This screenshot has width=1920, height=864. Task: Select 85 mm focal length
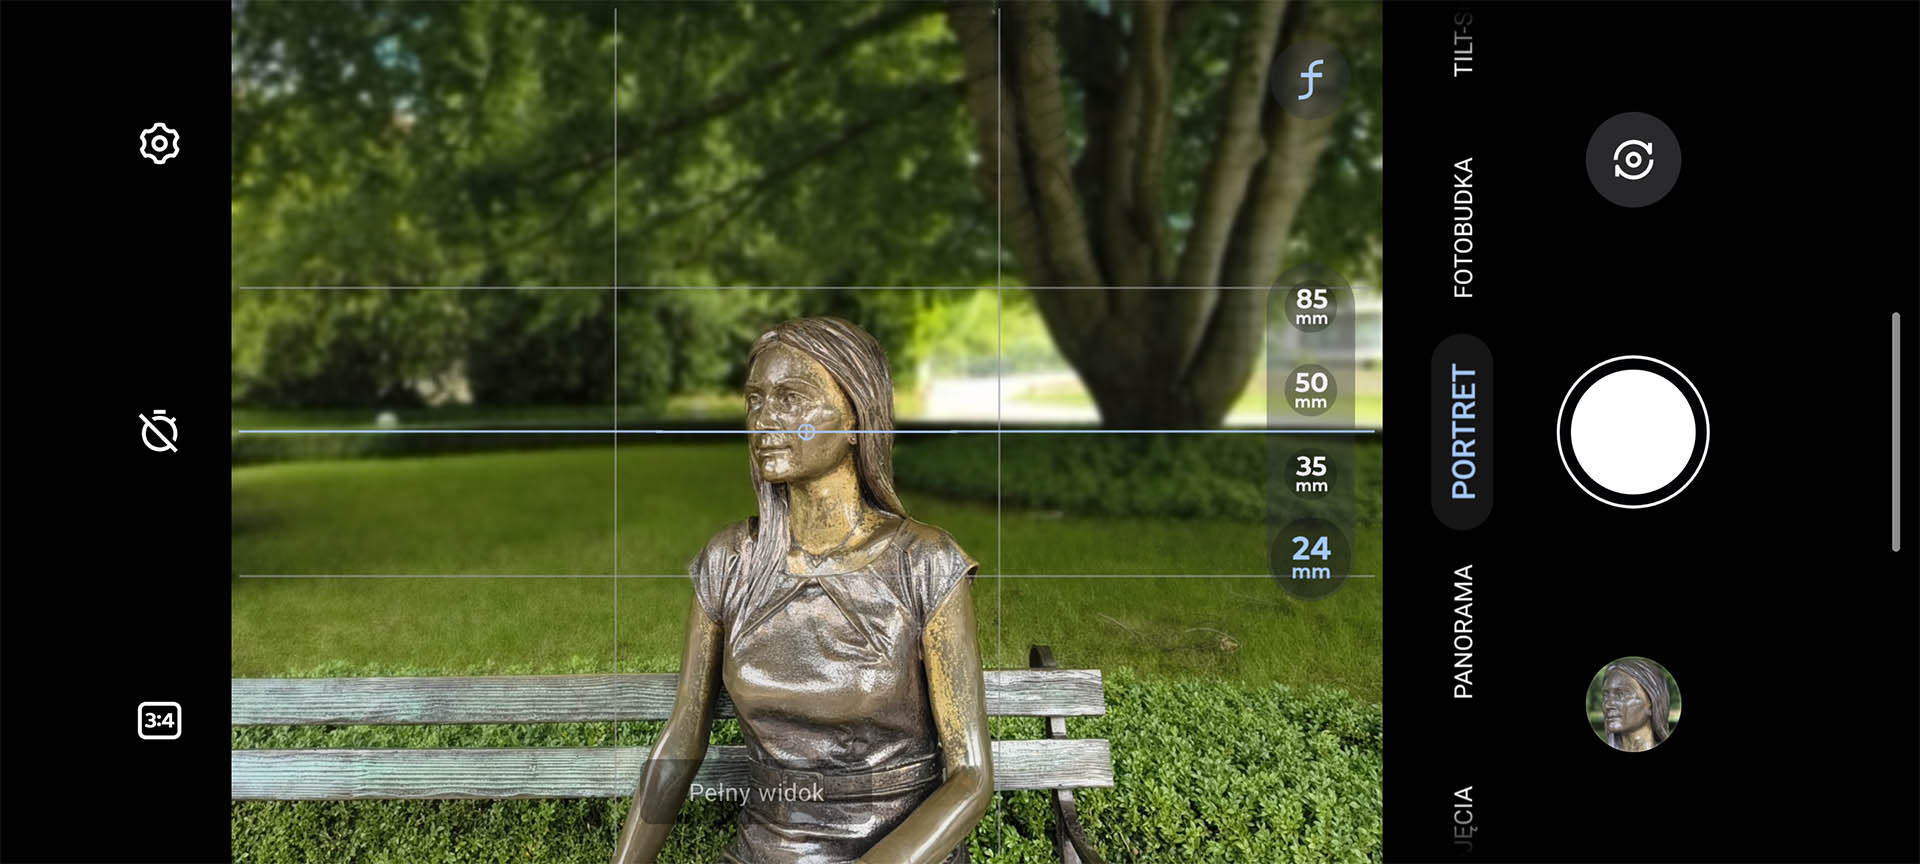(1311, 306)
